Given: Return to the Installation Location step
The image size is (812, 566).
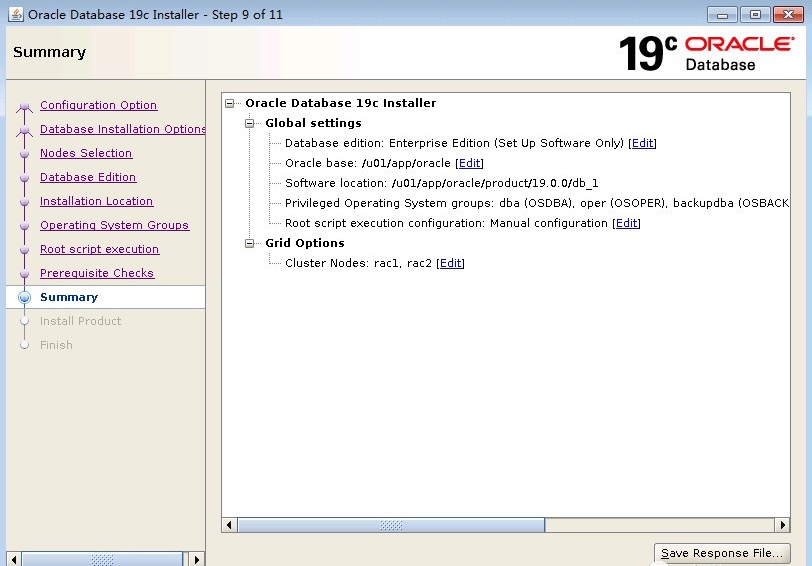Looking at the screenshot, I should tap(96, 201).
